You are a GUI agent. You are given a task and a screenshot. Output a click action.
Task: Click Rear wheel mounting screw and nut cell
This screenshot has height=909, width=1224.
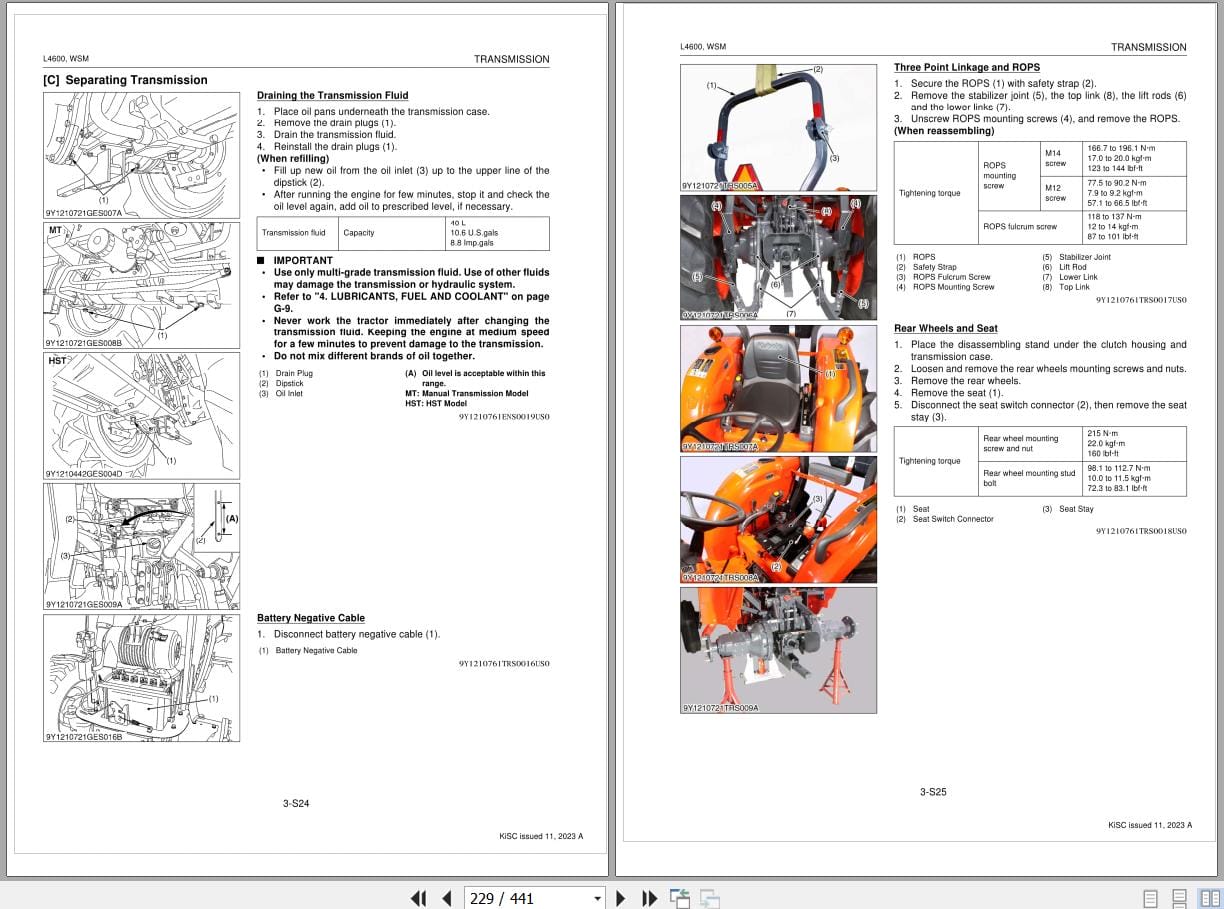coord(1031,443)
